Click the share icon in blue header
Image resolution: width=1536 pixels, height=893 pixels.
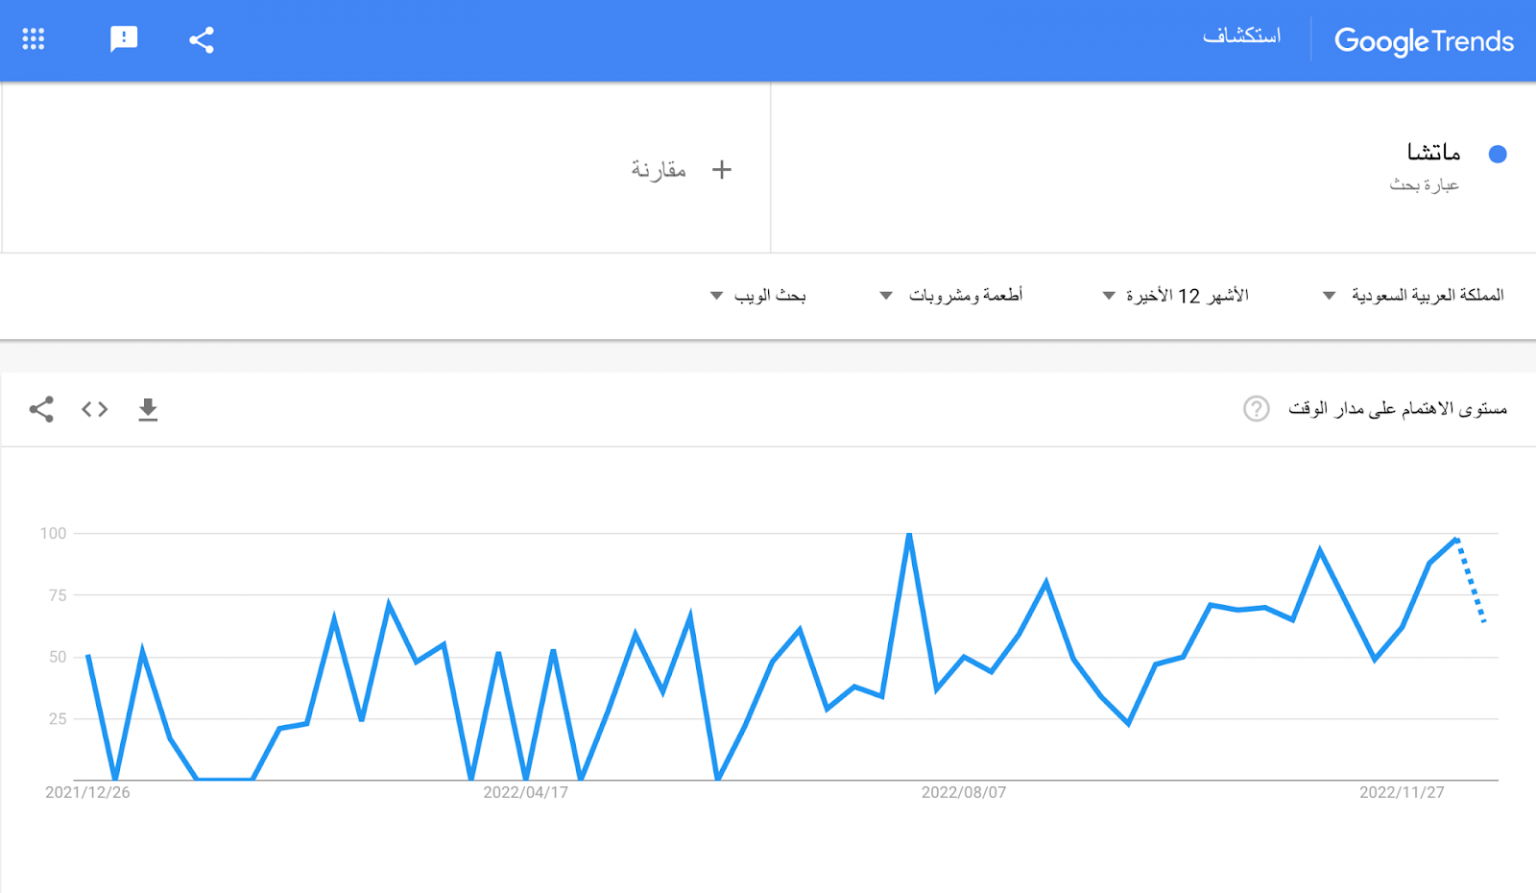point(201,40)
